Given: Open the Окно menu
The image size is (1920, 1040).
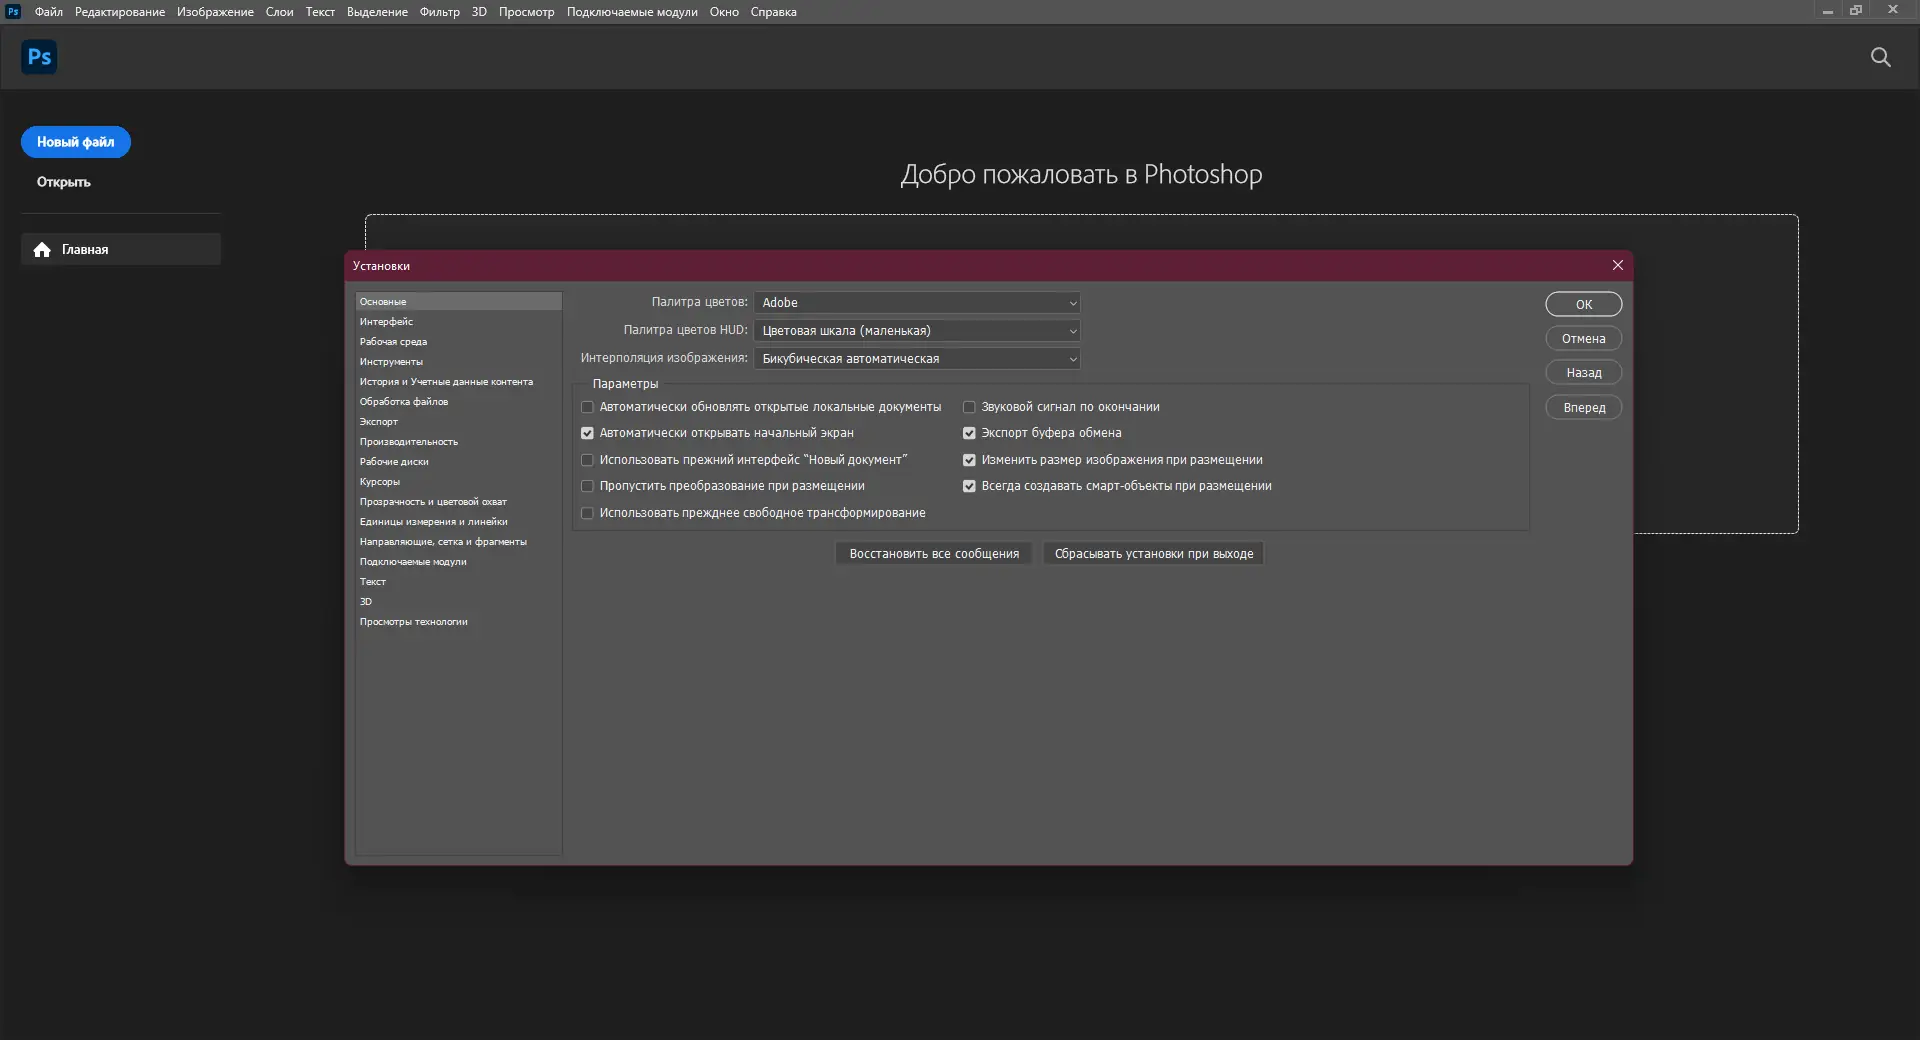Looking at the screenshot, I should click(724, 12).
